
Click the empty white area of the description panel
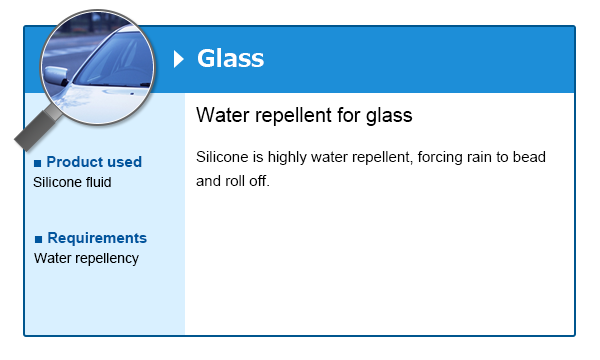[379, 262]
